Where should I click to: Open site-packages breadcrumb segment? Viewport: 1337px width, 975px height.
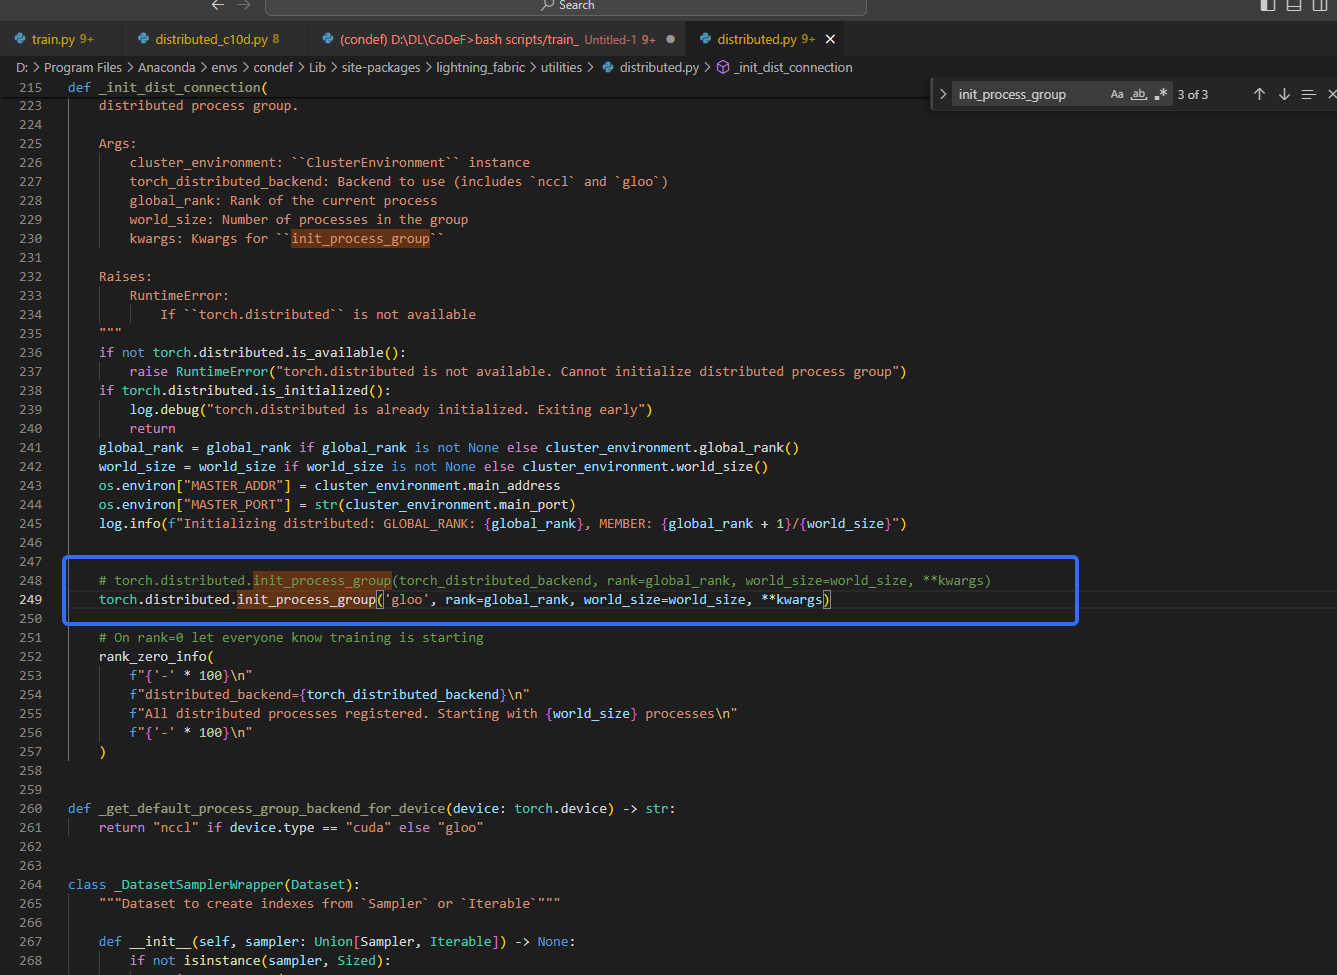381,67
